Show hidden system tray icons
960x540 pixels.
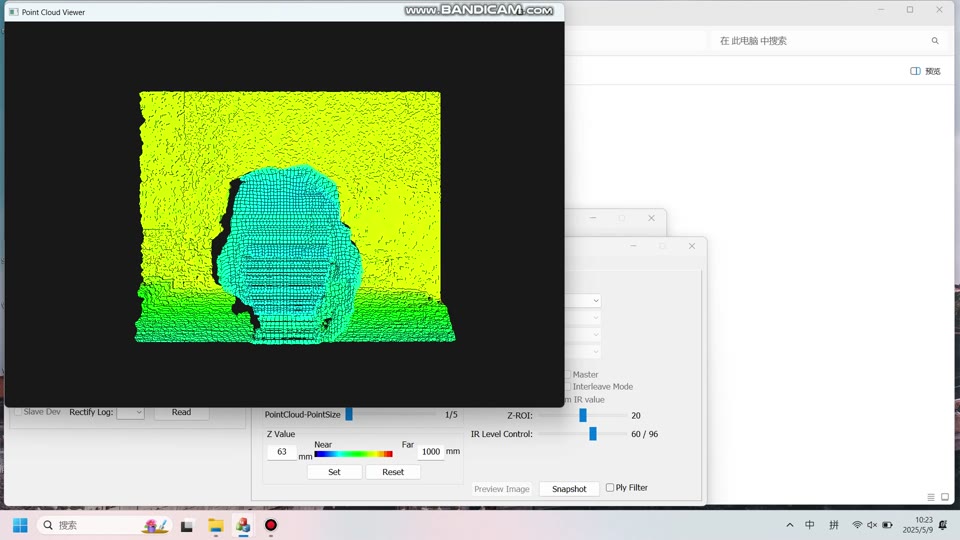(x=790, y=525)
